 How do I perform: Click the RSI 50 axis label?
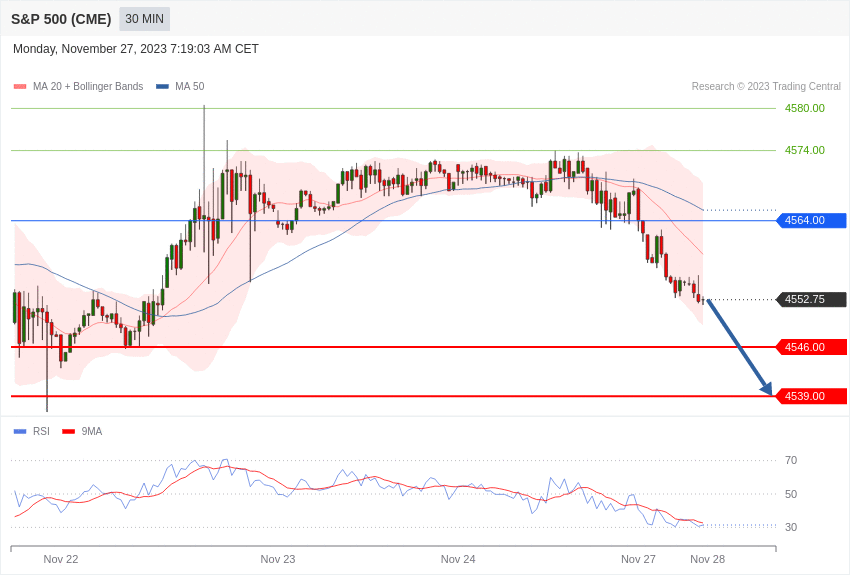[x=791, y=494]
